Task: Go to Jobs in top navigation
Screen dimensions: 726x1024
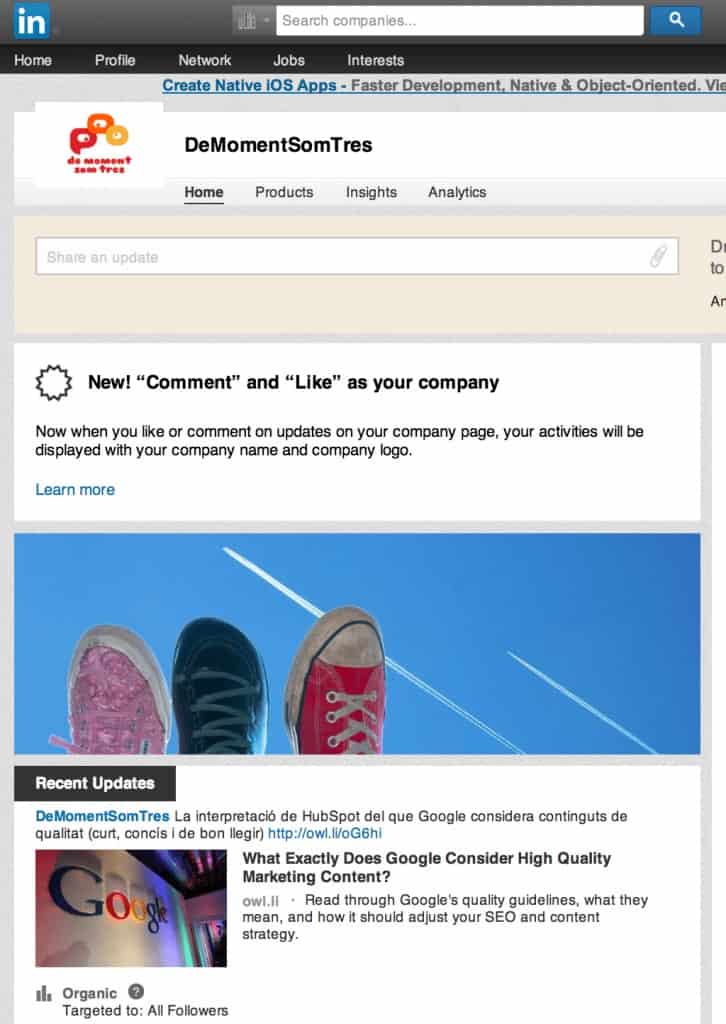Action: (x=289, y=60)
